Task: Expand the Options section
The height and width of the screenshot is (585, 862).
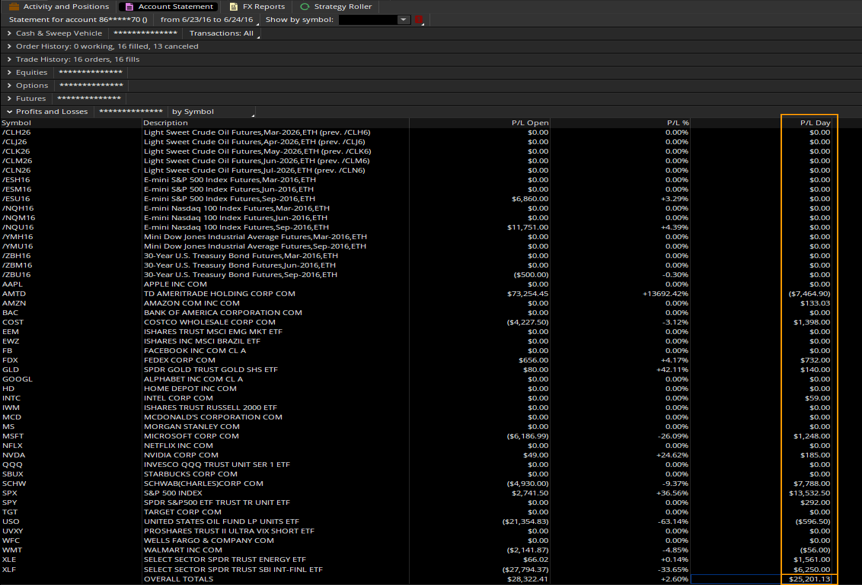Action: click(x=9, y=86)
